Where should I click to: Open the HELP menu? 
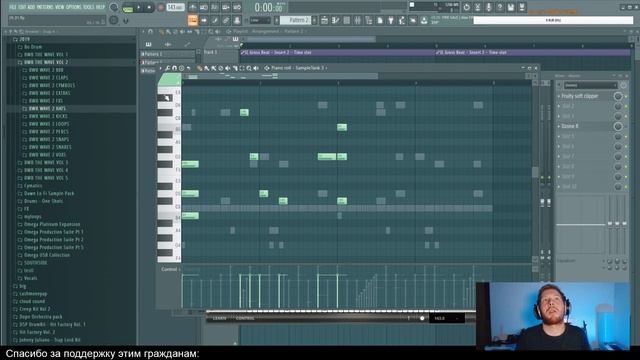point(100,7)
